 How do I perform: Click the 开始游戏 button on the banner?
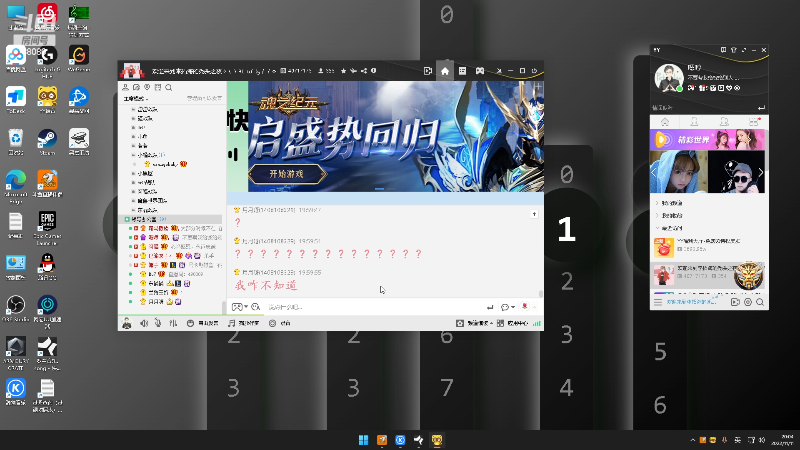click(287, 174)
